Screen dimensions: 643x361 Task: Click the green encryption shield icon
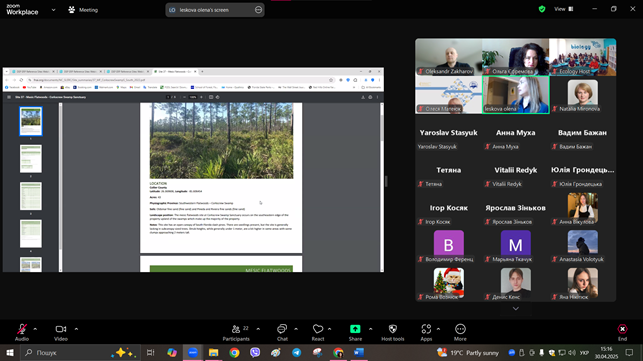pos(542,9)
